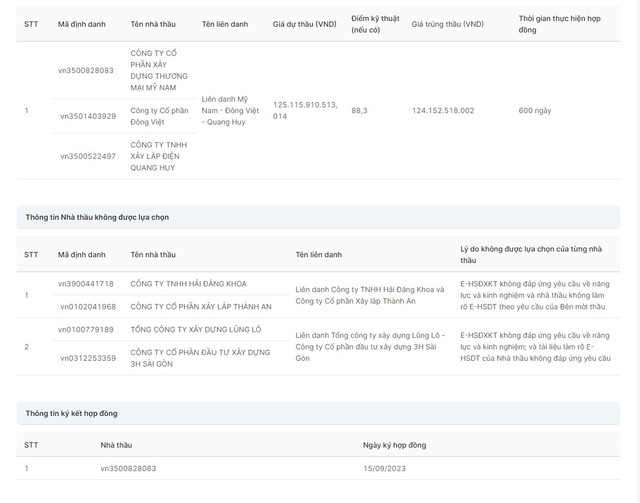The width and height of the screenshot is (640, 503).
Task: Click TỔNG CÔNG TY XÂY DỰNG LŨNG LÔ
Action: [x=195, y=329]
